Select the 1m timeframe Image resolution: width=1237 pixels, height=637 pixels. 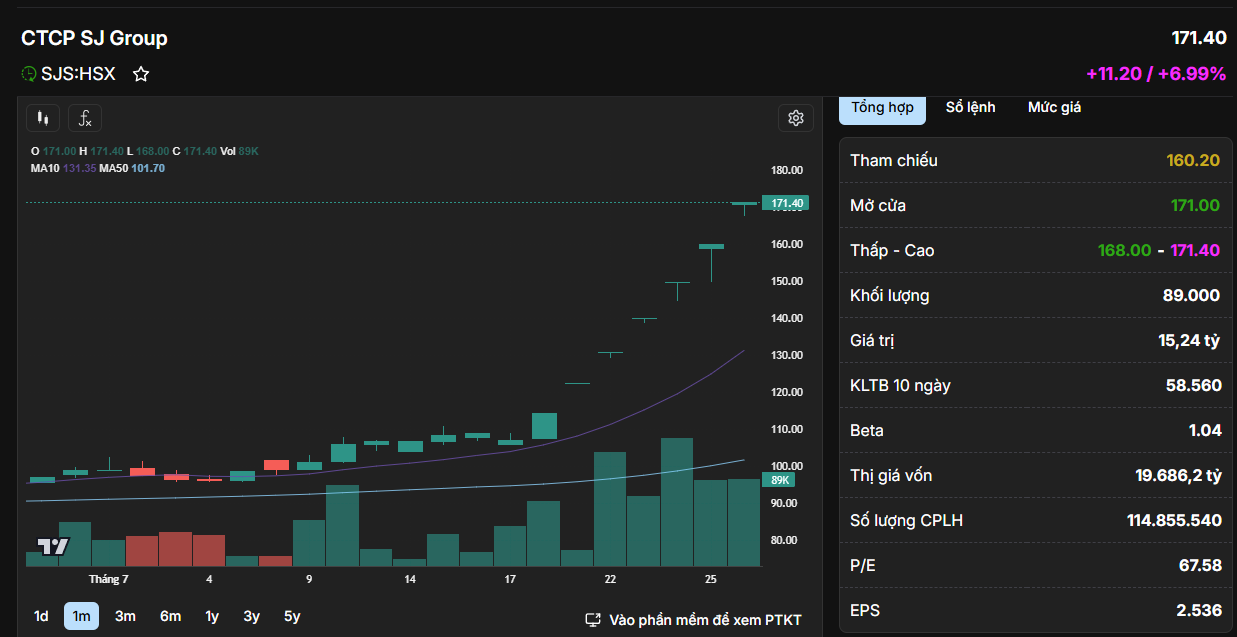coord(81,616)
